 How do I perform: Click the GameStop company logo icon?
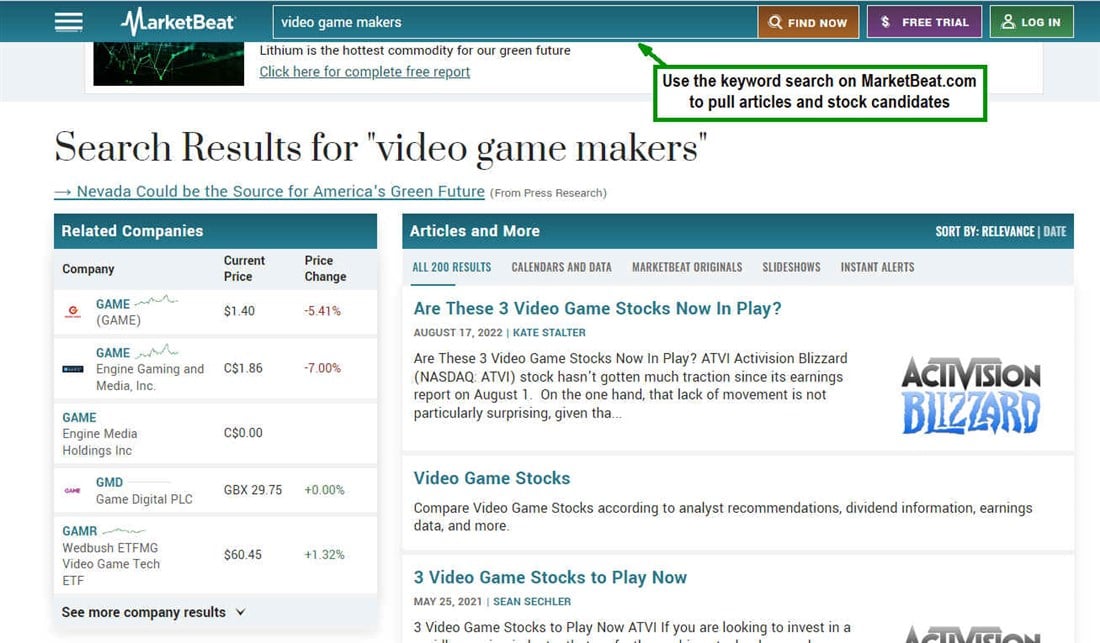pyautogui.click(x=73, y=311)
